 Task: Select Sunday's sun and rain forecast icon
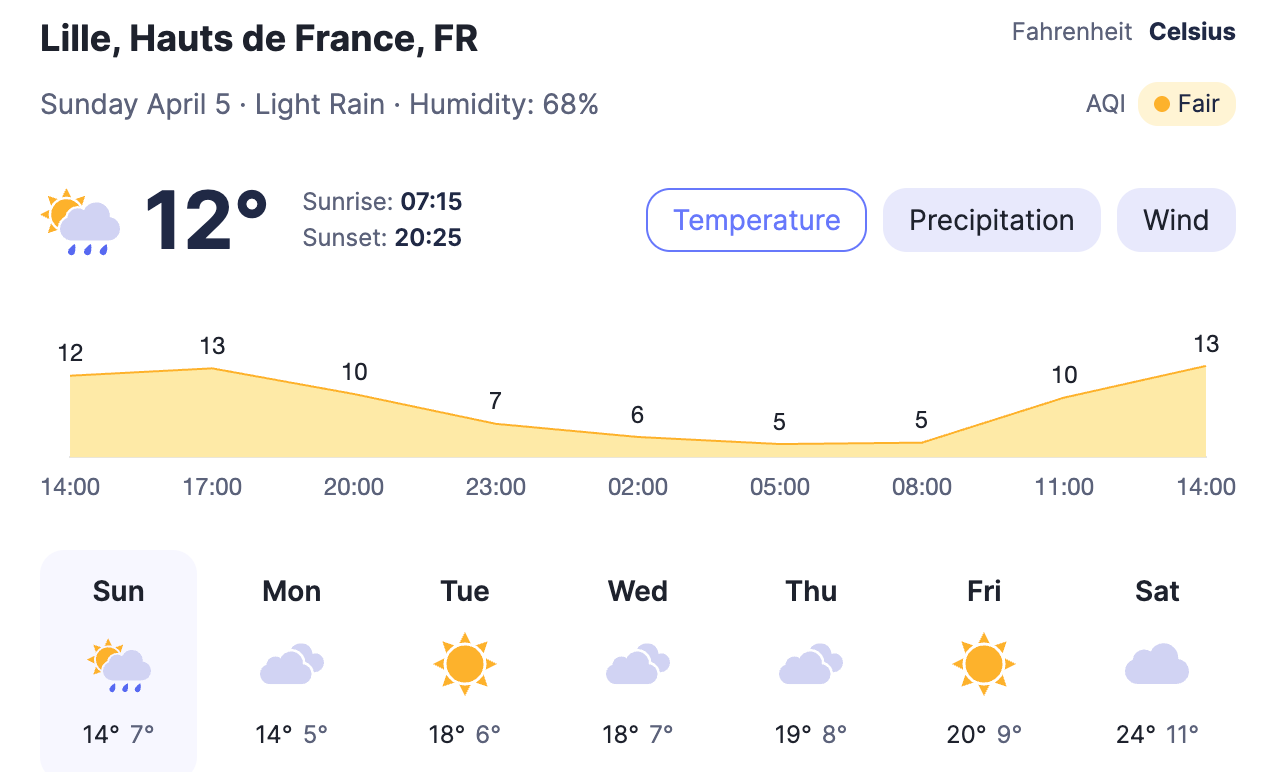[x=119, y=665]
